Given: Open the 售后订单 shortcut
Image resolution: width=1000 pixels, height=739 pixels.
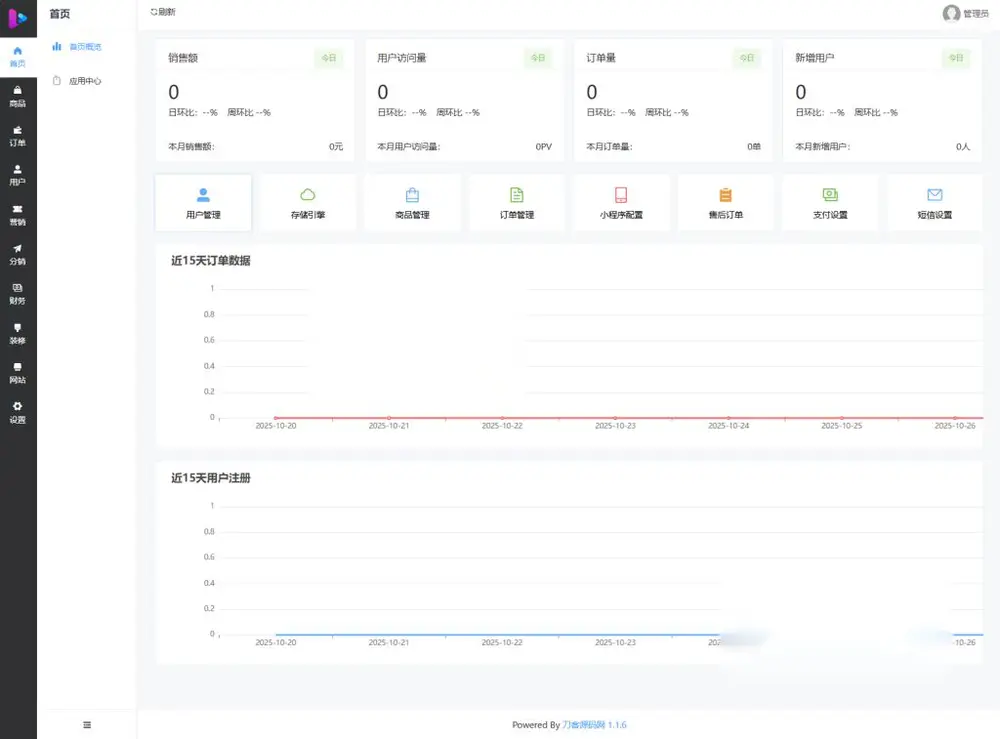Looking at the screenshot, I should pyautogui.click(x=726, y=203).
